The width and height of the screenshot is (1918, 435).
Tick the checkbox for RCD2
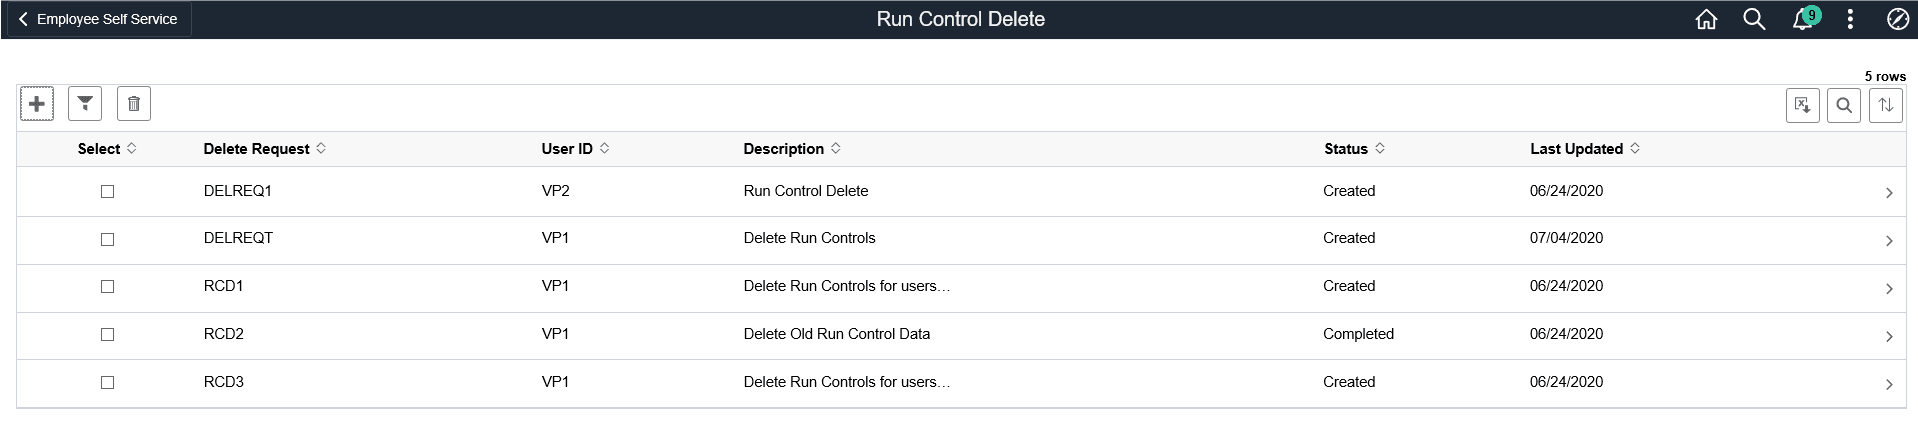pos(108,334)
